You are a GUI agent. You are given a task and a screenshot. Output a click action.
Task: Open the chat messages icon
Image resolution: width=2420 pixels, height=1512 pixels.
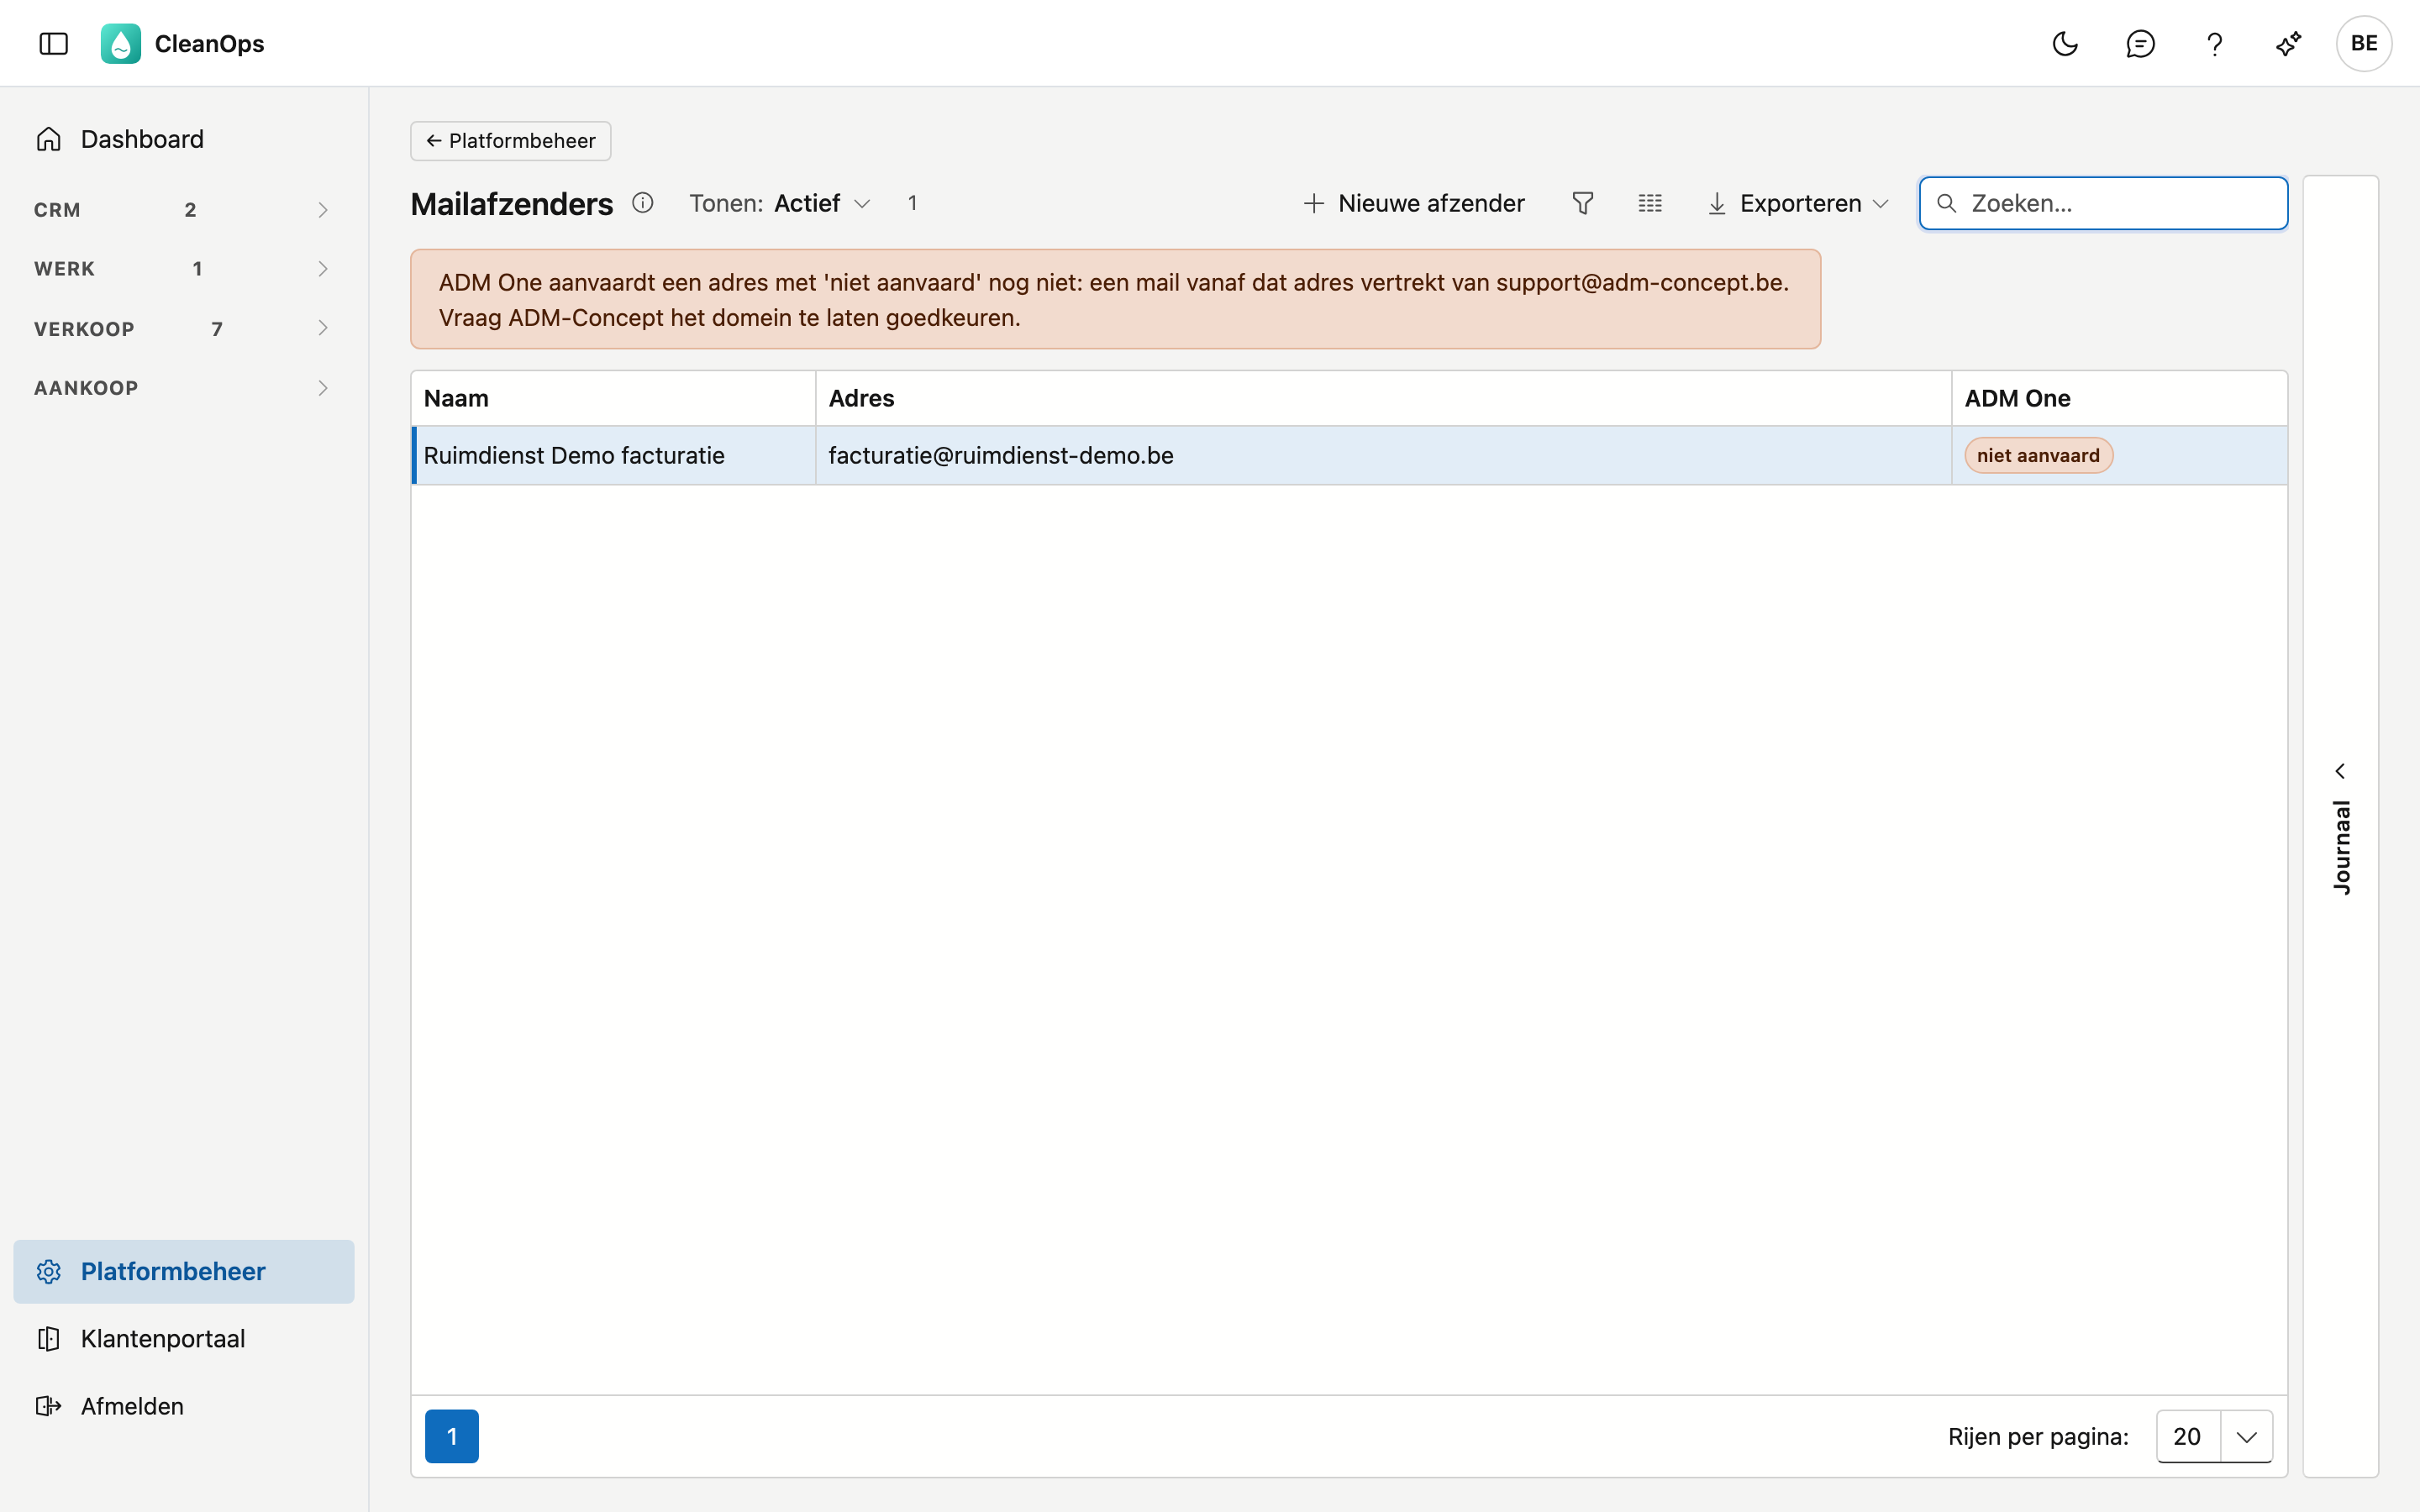(2140, 43)
